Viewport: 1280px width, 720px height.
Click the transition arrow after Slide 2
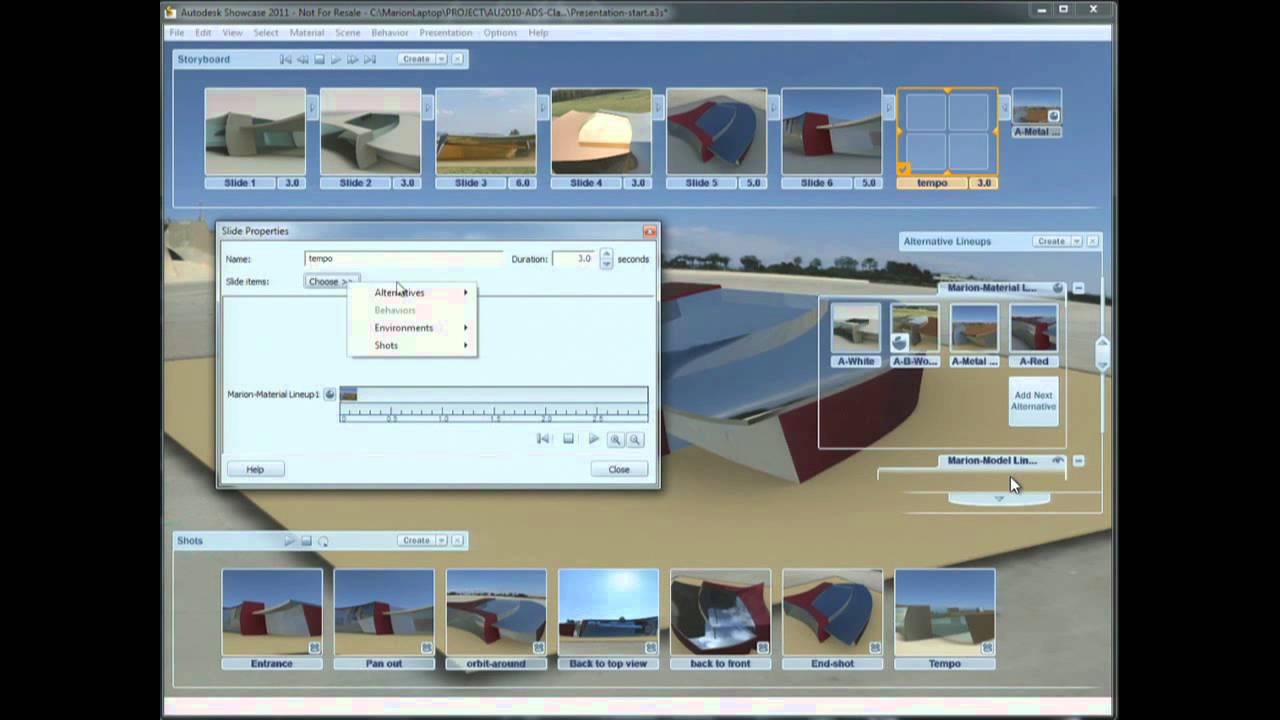(428, 107)
